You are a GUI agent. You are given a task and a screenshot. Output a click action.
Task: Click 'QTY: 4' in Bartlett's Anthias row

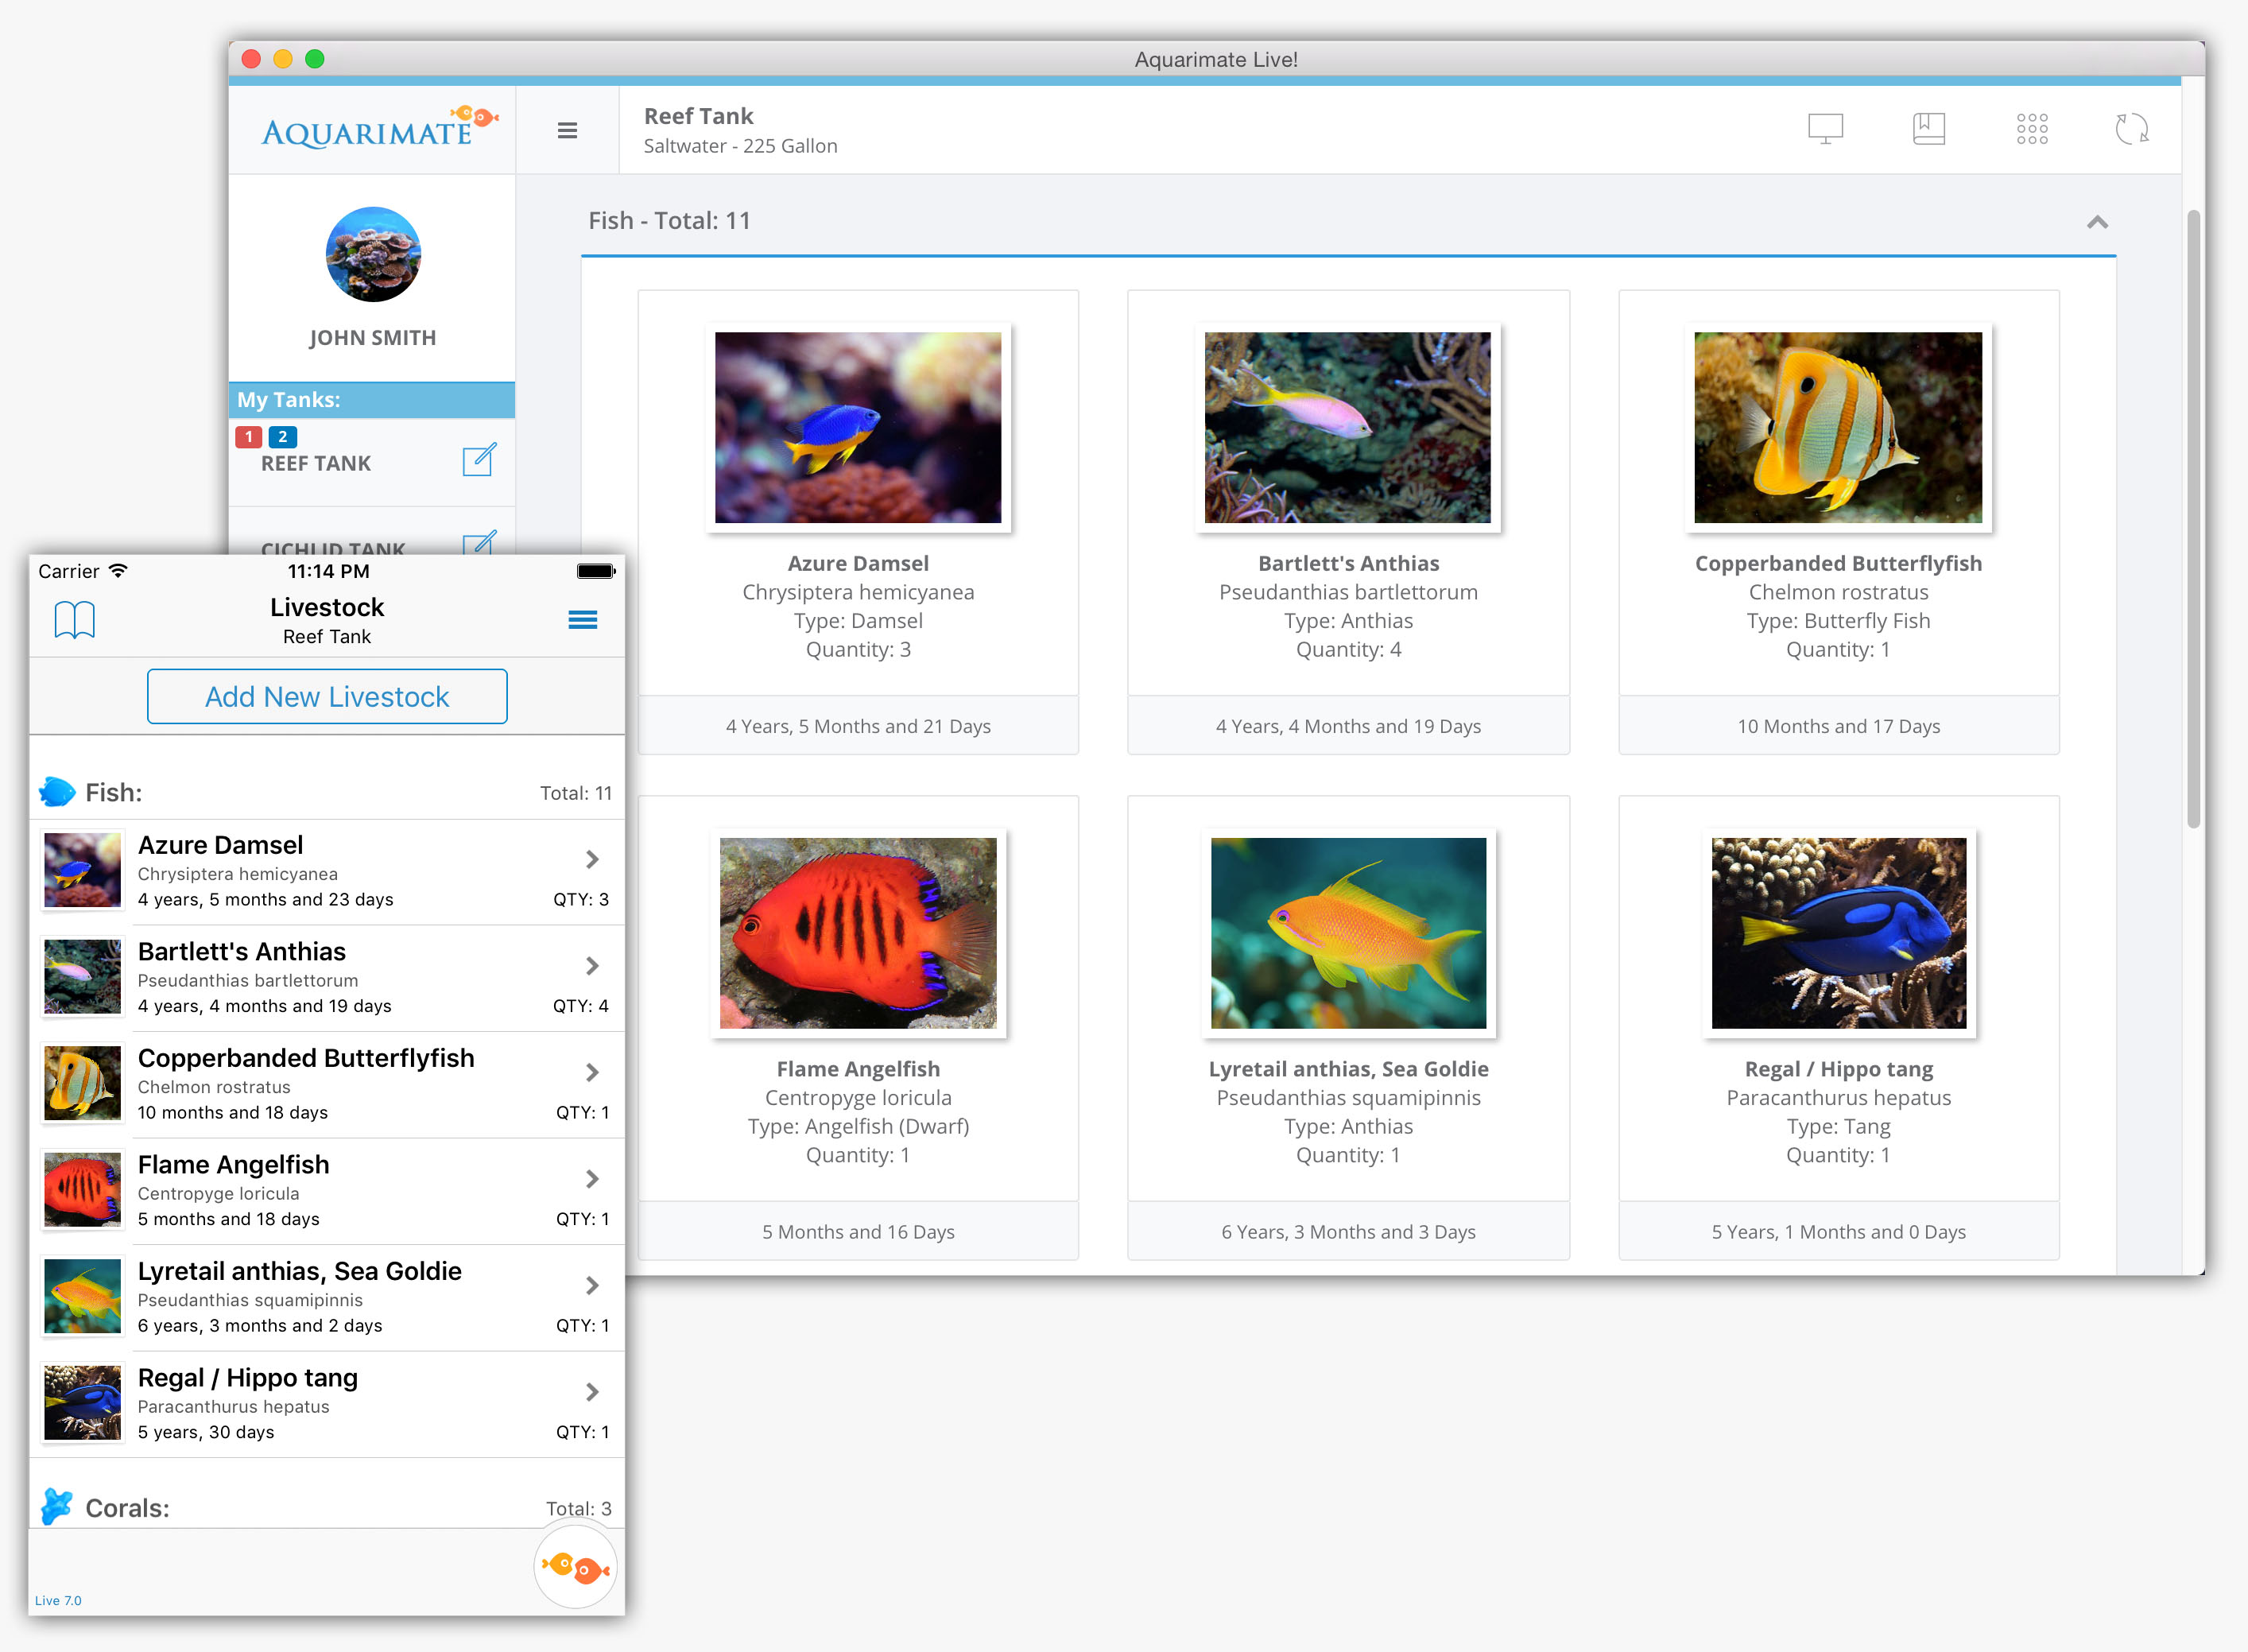point(581,1006)
